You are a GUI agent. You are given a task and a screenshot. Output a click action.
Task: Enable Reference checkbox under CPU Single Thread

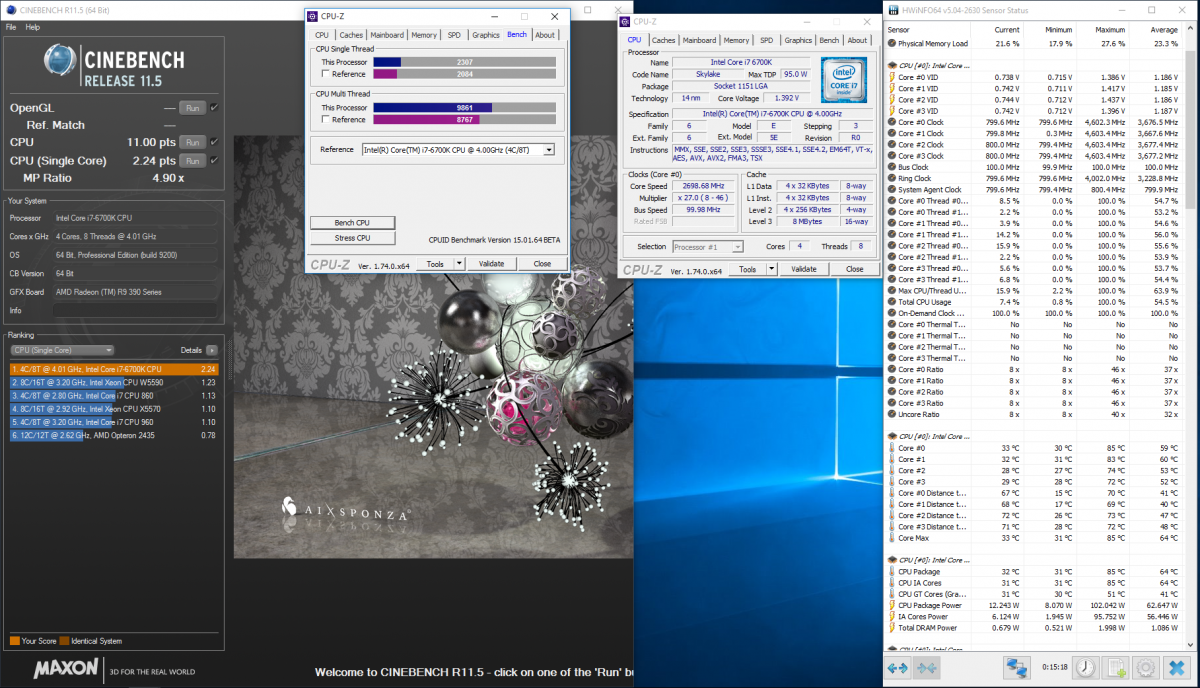tap(325, 74)
